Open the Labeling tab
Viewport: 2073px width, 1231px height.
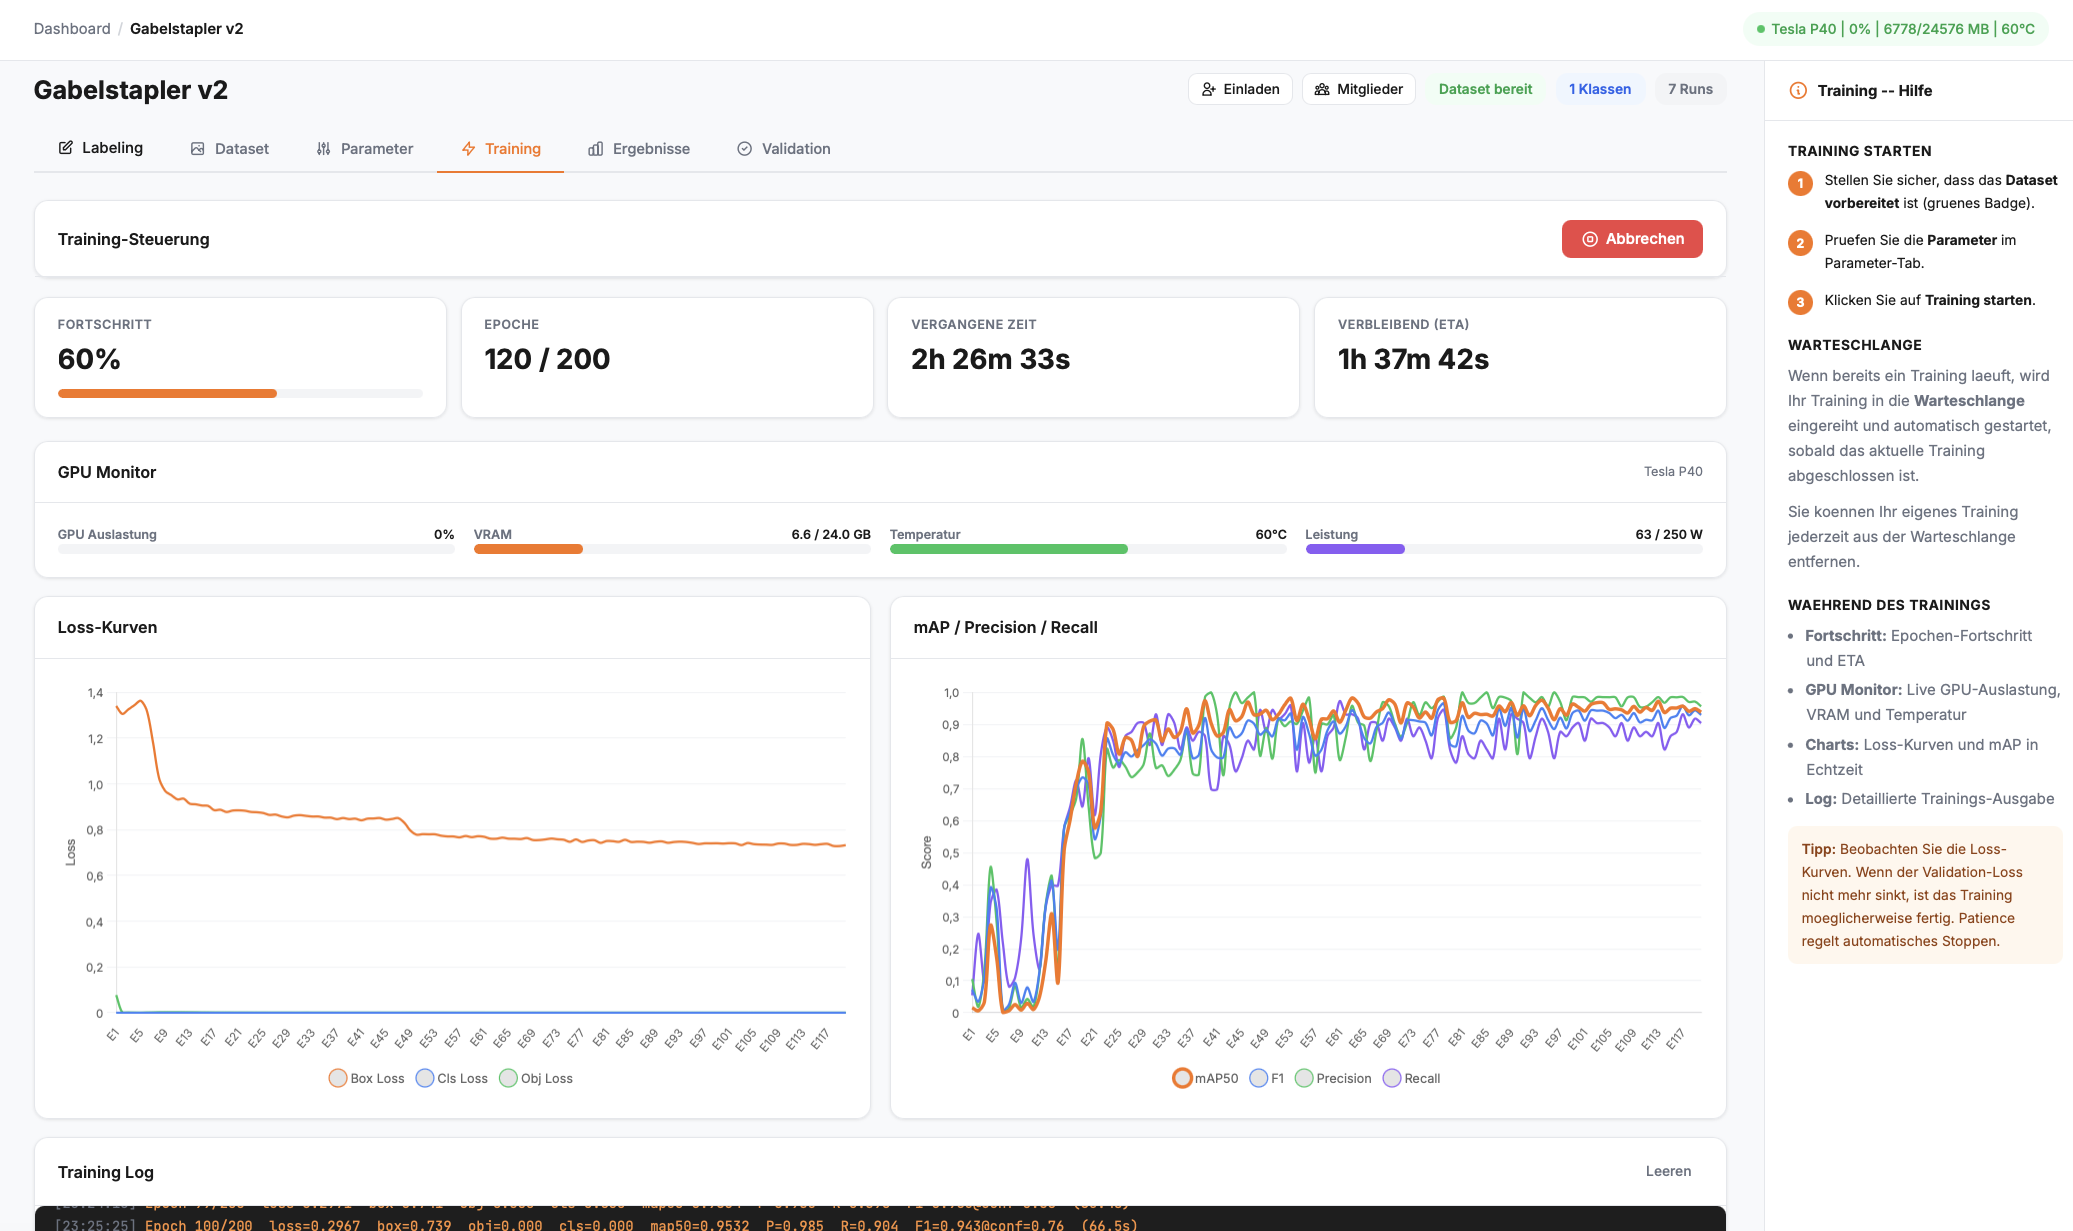[100, 148]
